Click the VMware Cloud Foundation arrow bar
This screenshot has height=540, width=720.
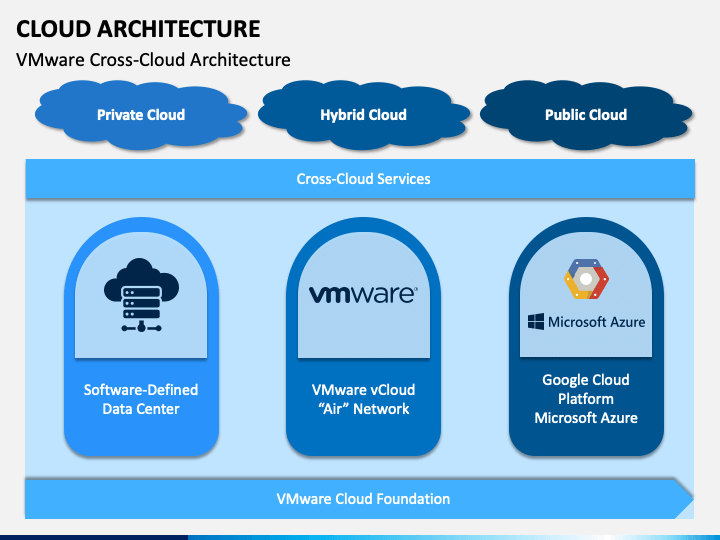click(359, 499)
